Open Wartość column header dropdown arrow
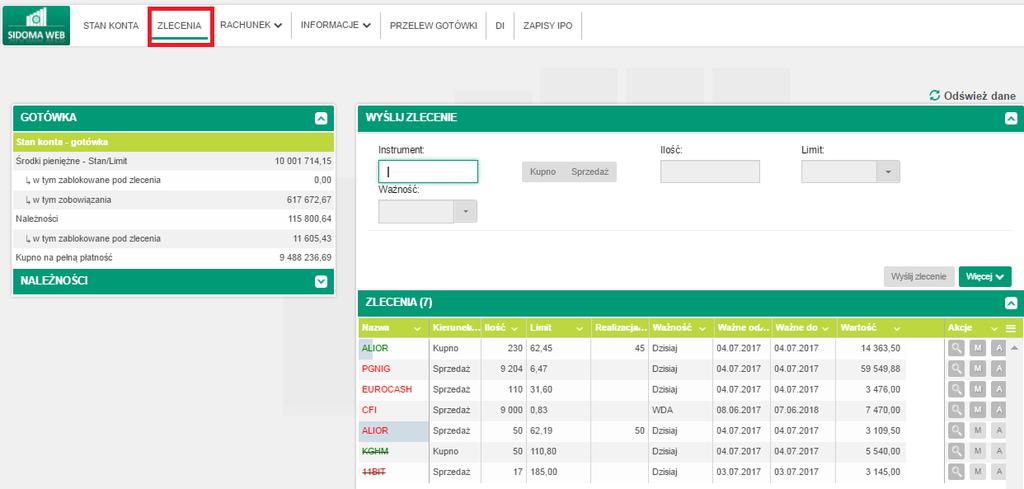The height and width of the screenshot is (489, 1024). (x=897, y=328)
